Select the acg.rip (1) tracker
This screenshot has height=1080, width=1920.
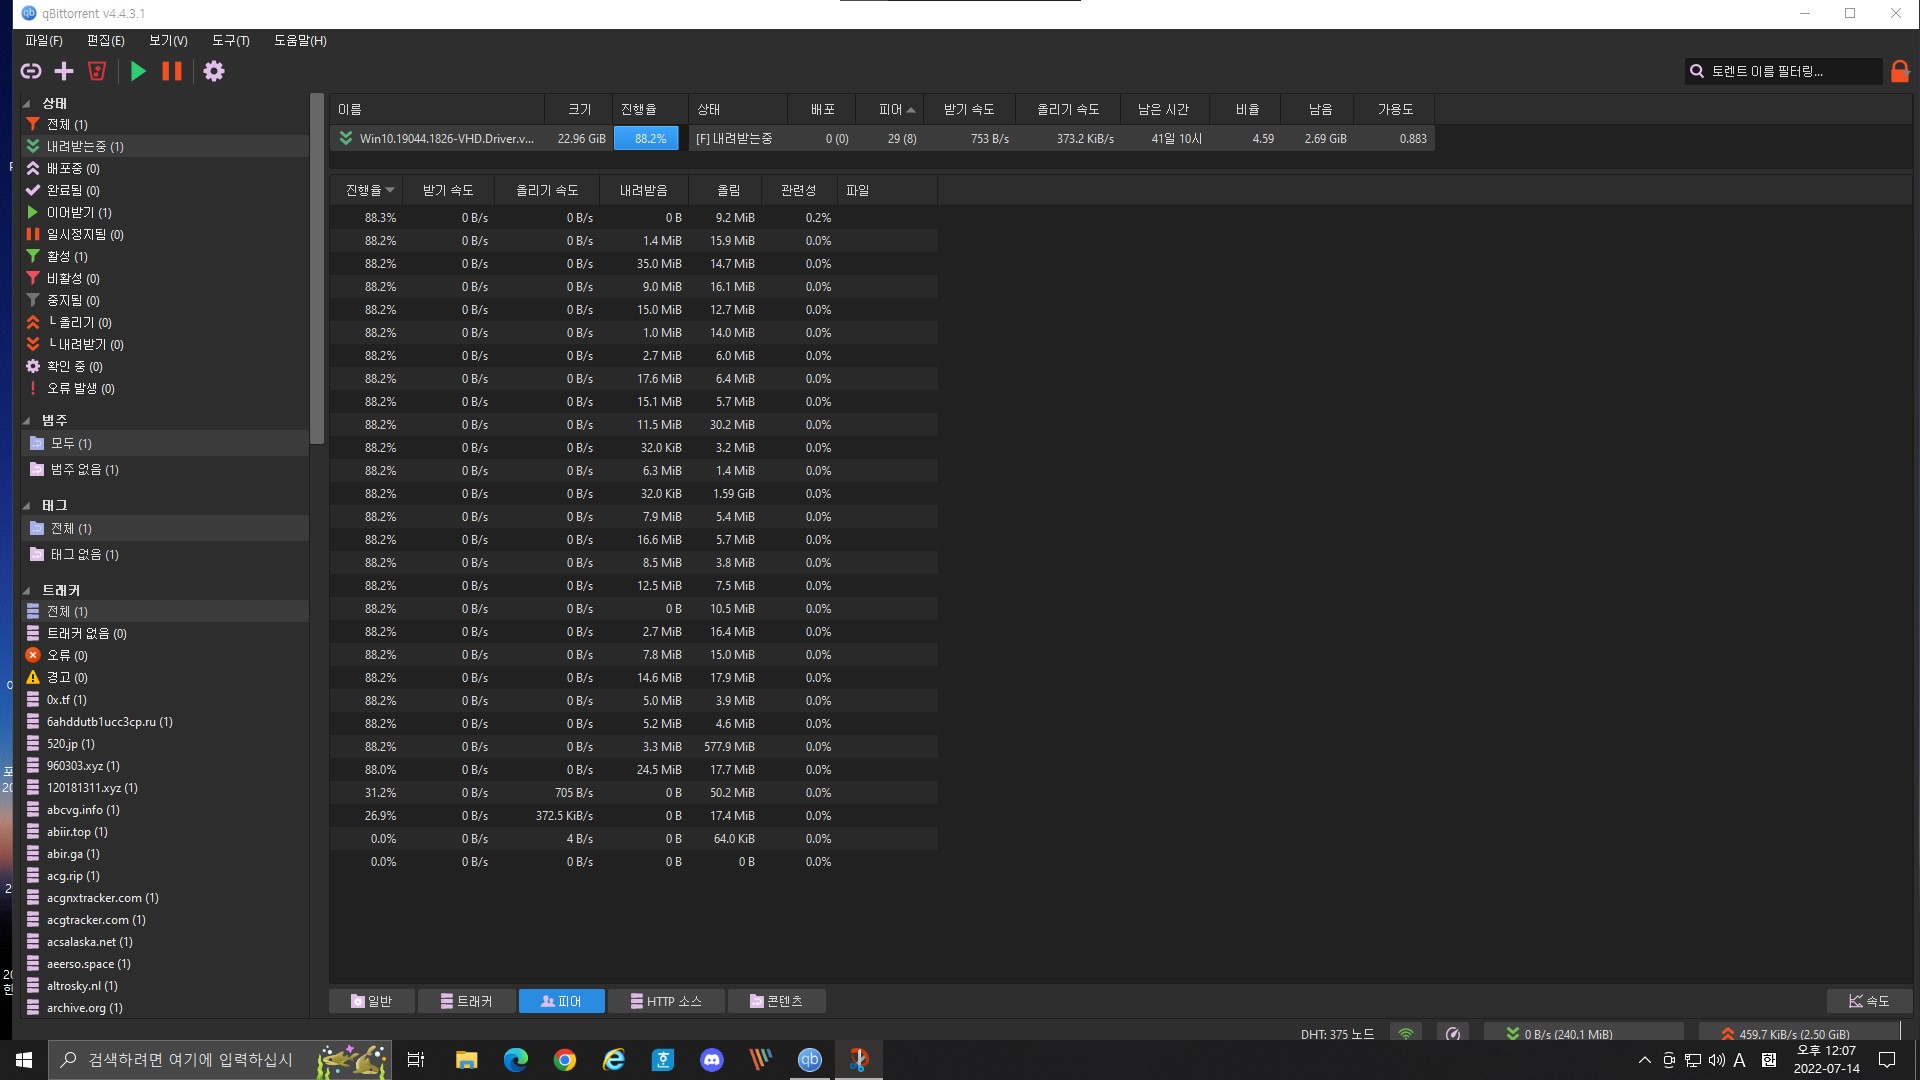click(x=165, y=875)
